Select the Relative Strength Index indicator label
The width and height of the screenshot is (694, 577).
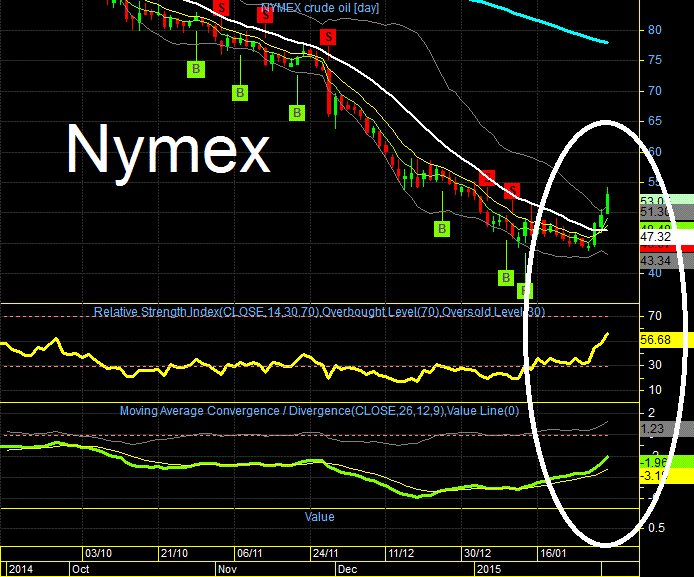(319, 312)
